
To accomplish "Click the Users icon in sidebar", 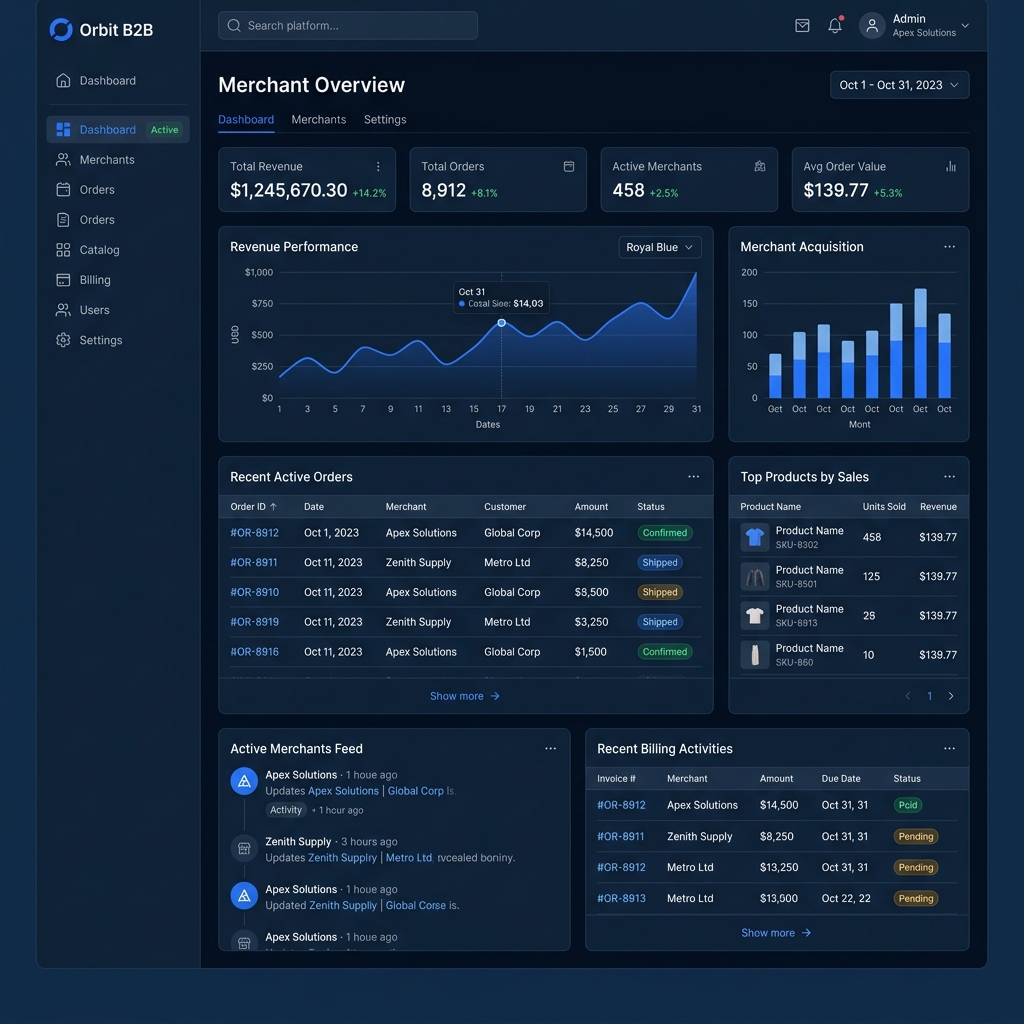I will pos(63,310).
